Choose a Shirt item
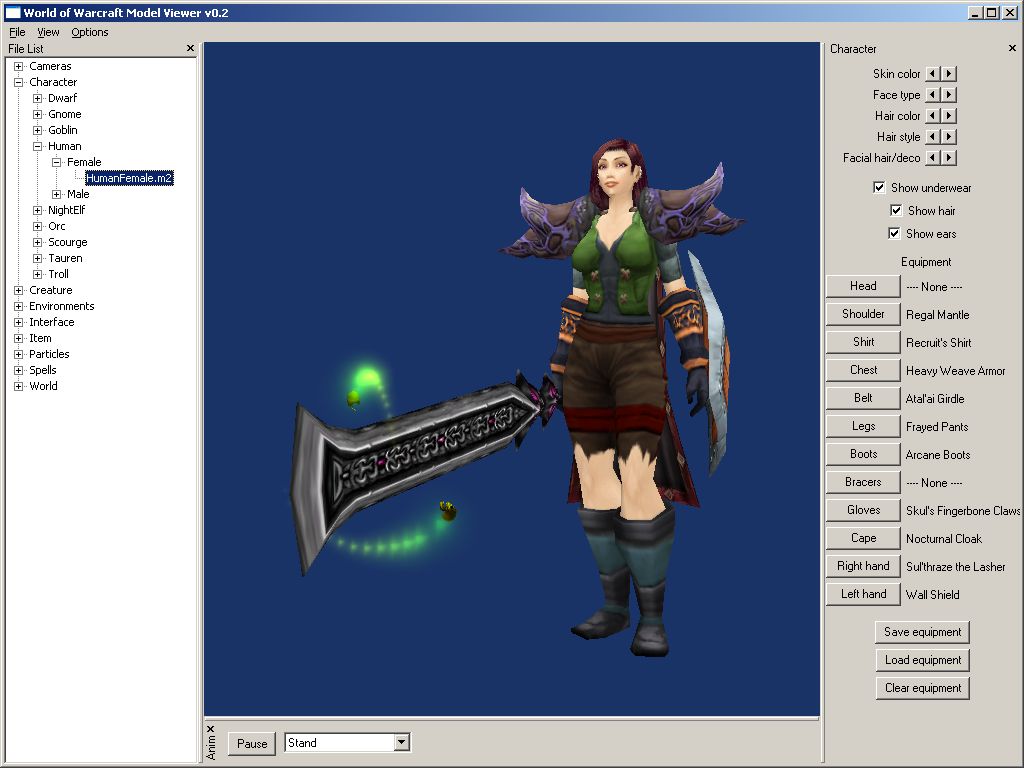1024x768 pixels. tap(863, 342)
